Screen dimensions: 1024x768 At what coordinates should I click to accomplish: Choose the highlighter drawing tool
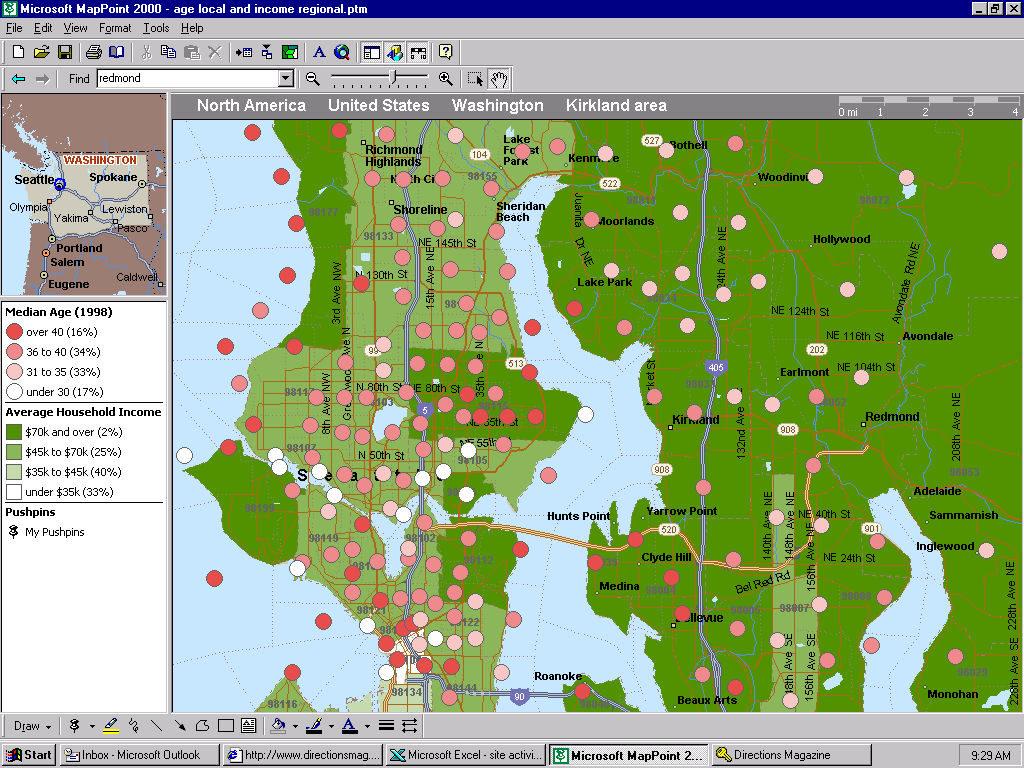111,726
